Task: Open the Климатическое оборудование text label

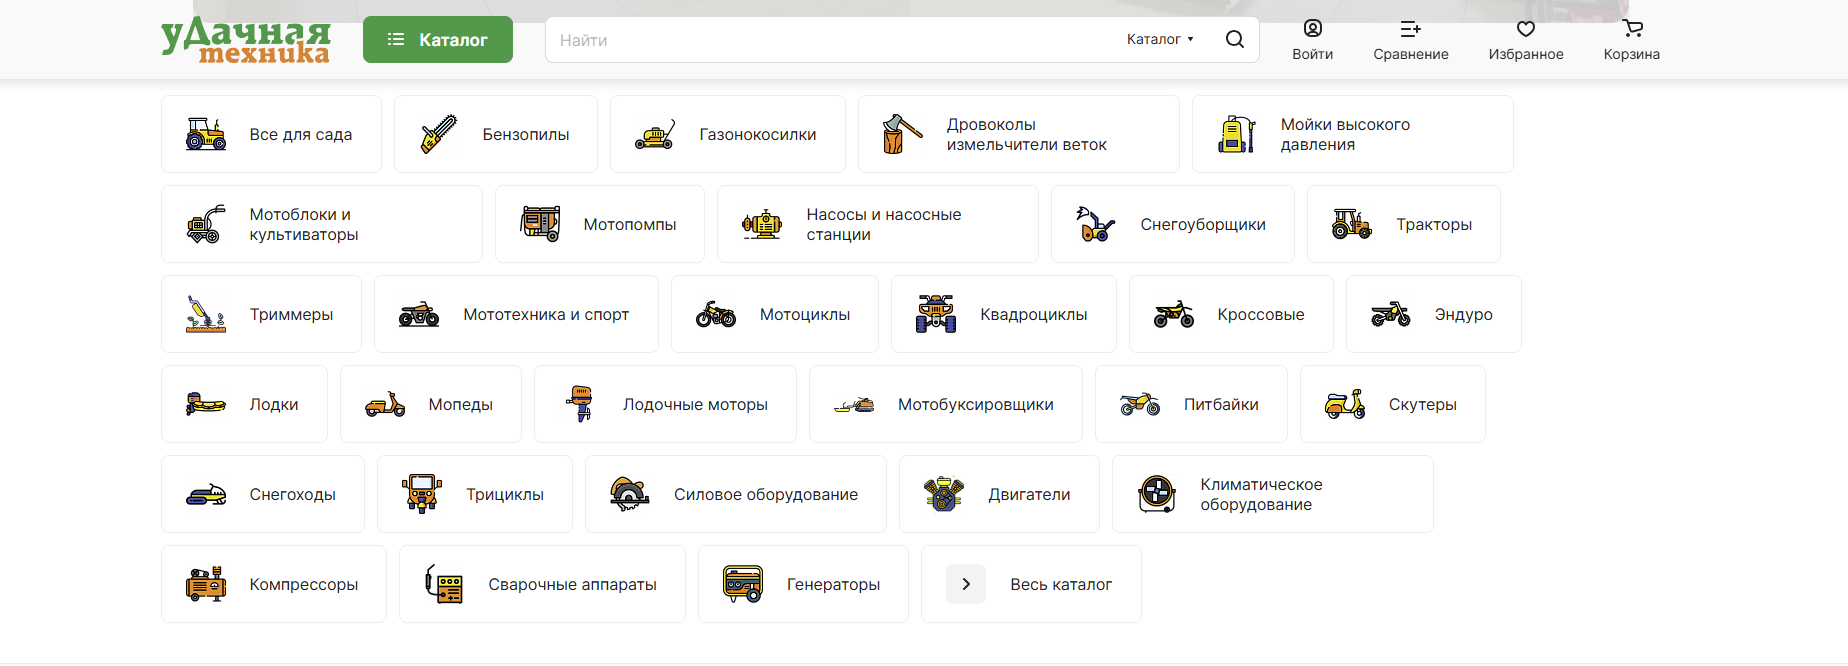Action: click(x=1262, y=494)
